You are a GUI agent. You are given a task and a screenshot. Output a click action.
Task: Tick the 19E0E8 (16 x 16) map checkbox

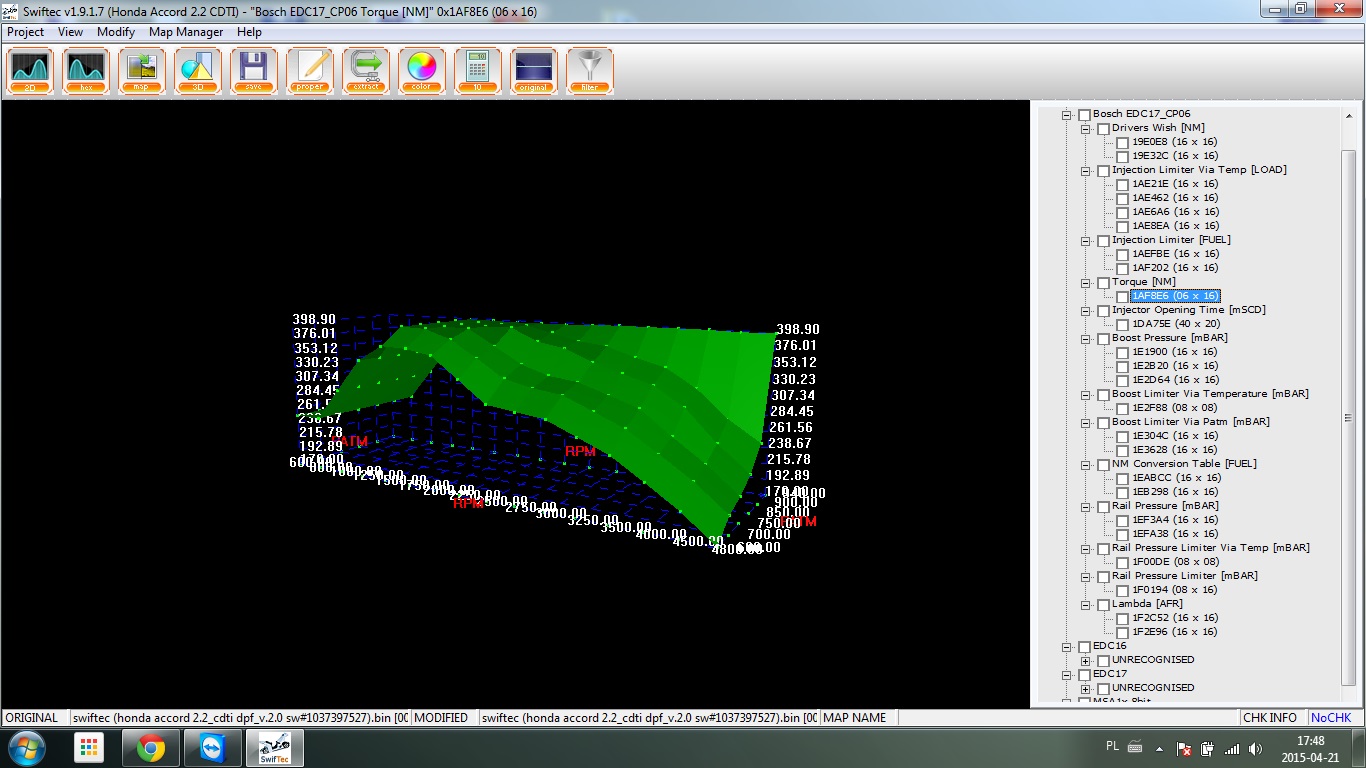pos(1123,143)
